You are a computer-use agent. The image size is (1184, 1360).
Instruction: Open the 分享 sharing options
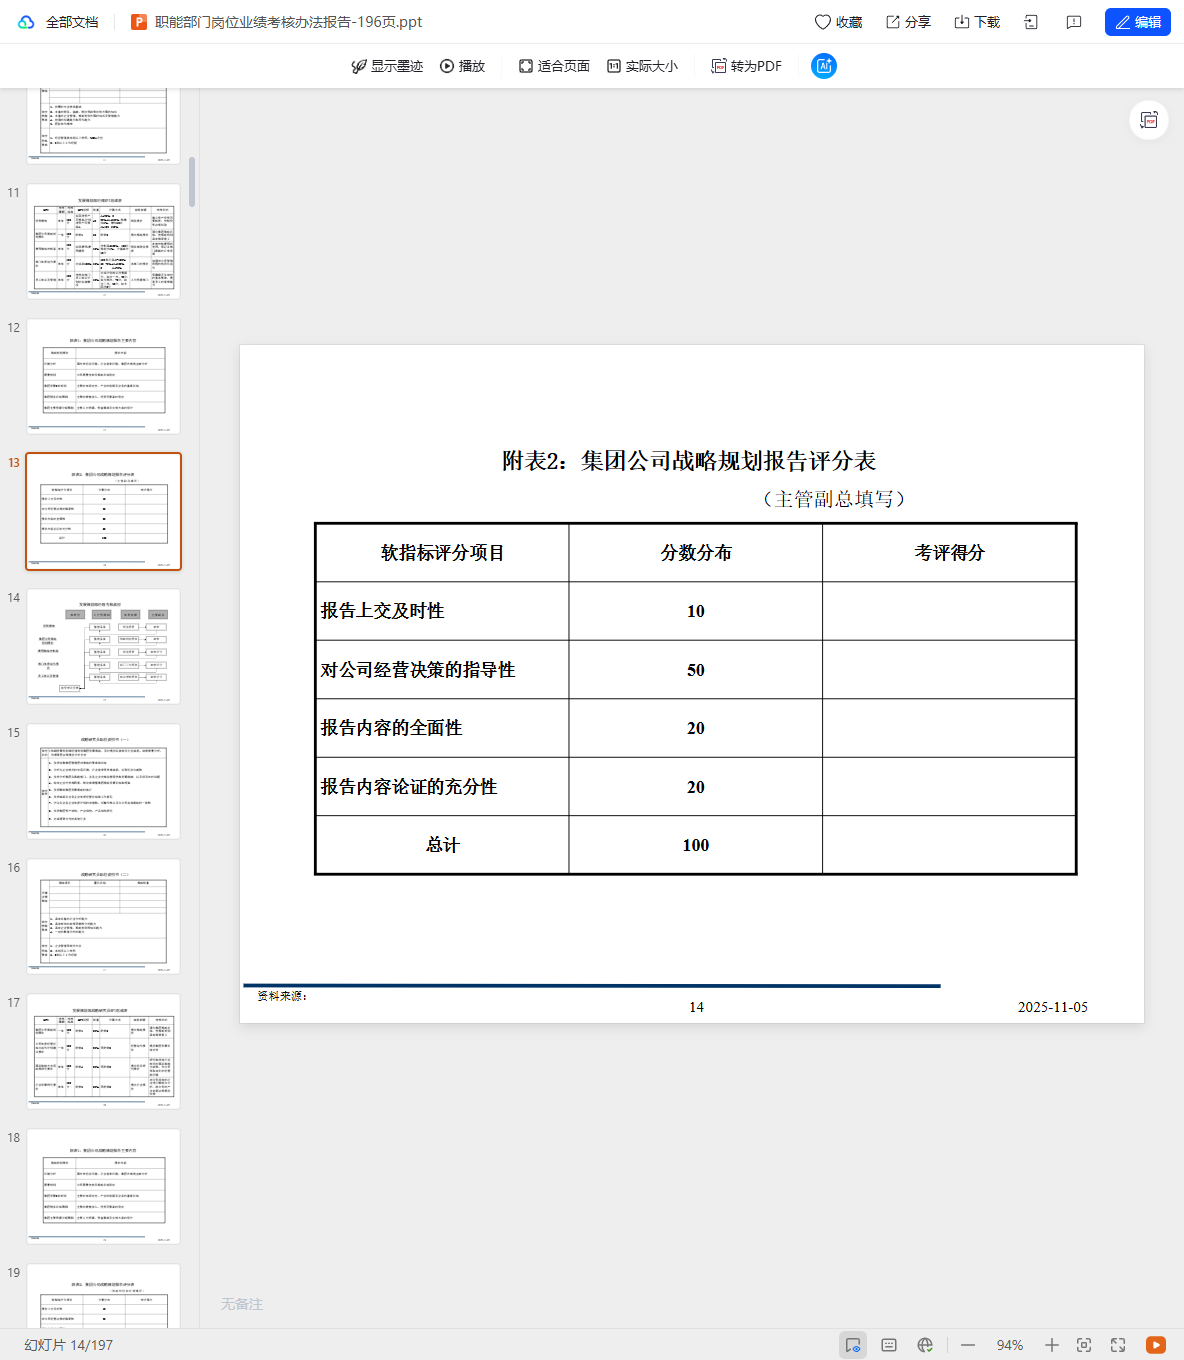(906, 21)
